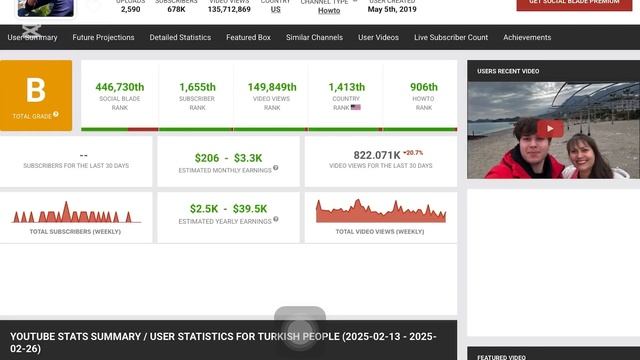Click the 149,849th video views rank
Screen dimensions: 640x360
272,87
